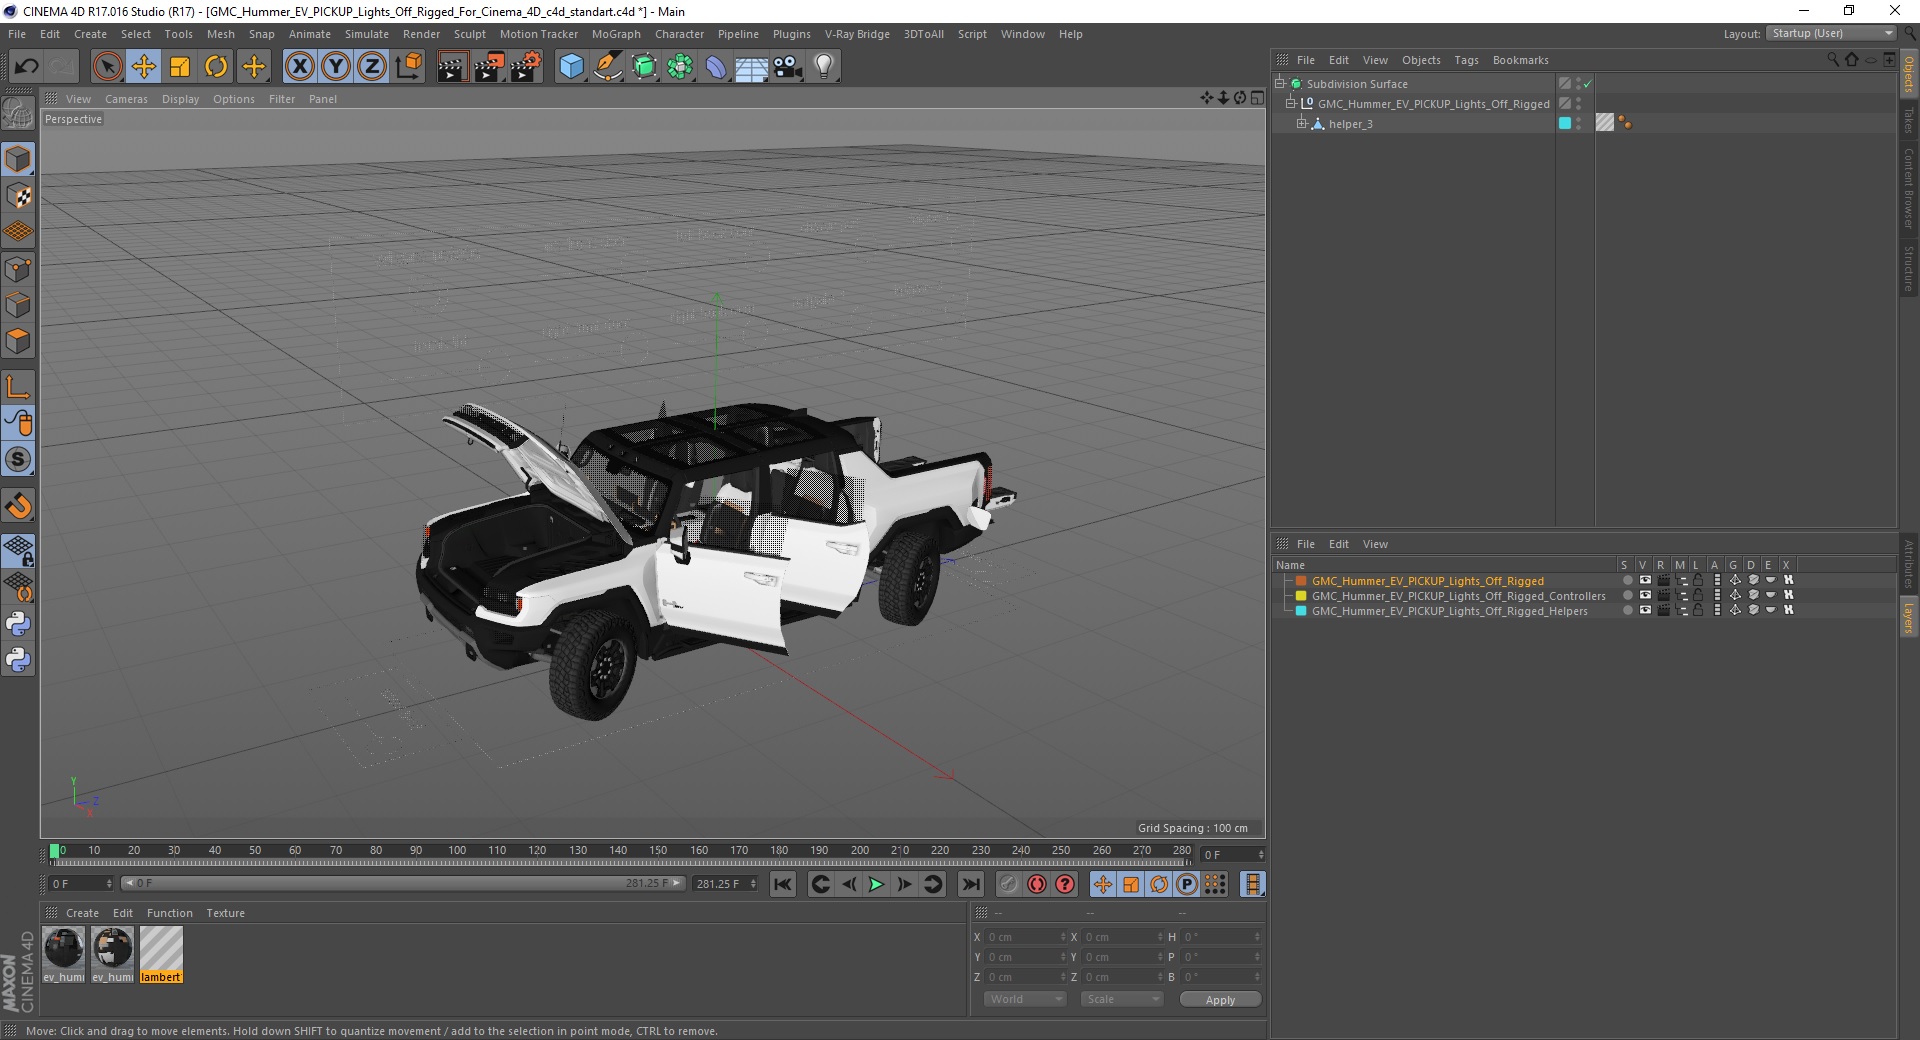Toggle Y axis lock
1920x1040 pixels.
pos(336,67)
